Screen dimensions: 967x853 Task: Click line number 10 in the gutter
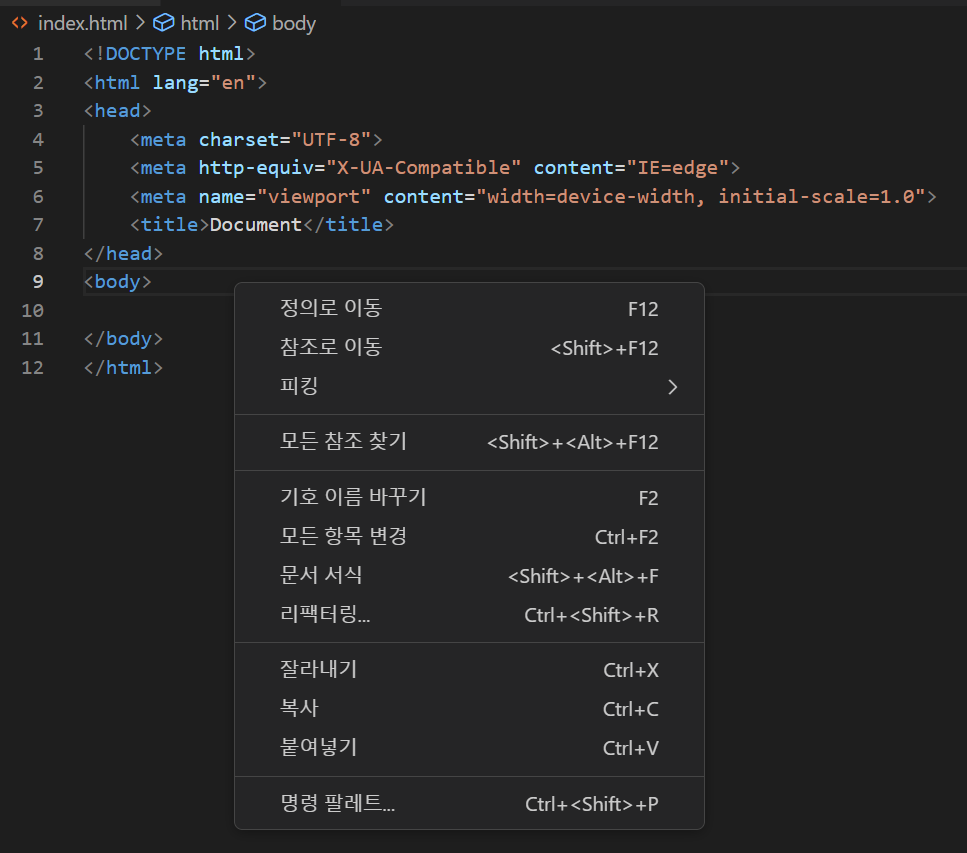33,310
